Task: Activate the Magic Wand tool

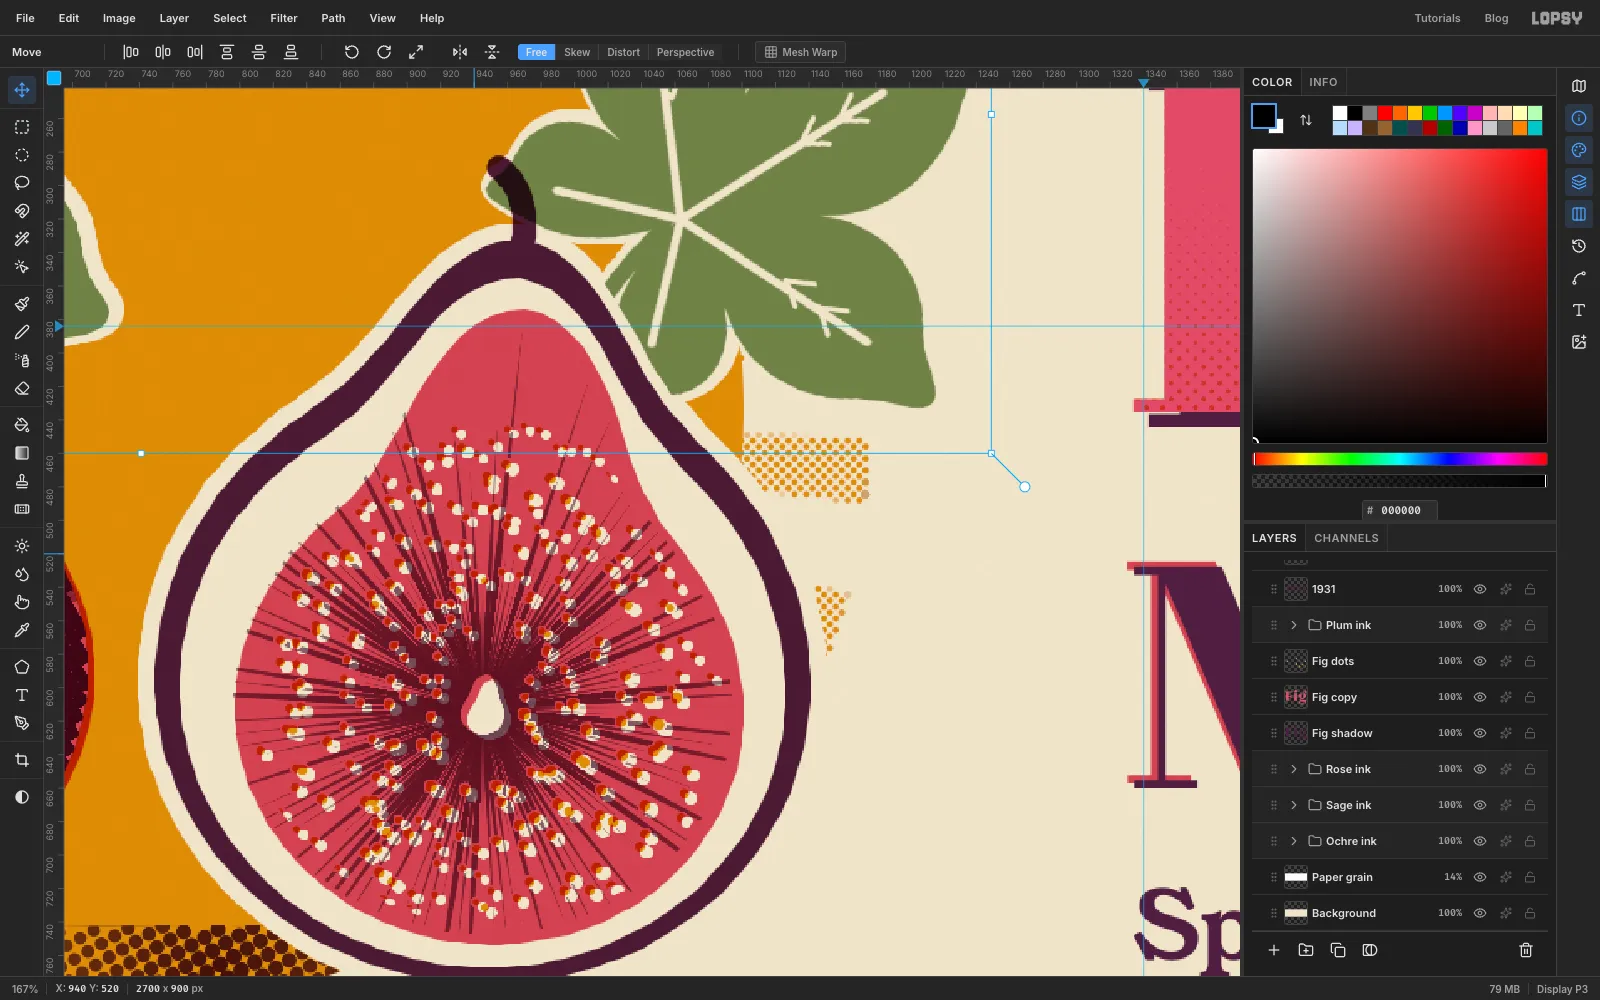Action: click(22, 239)
